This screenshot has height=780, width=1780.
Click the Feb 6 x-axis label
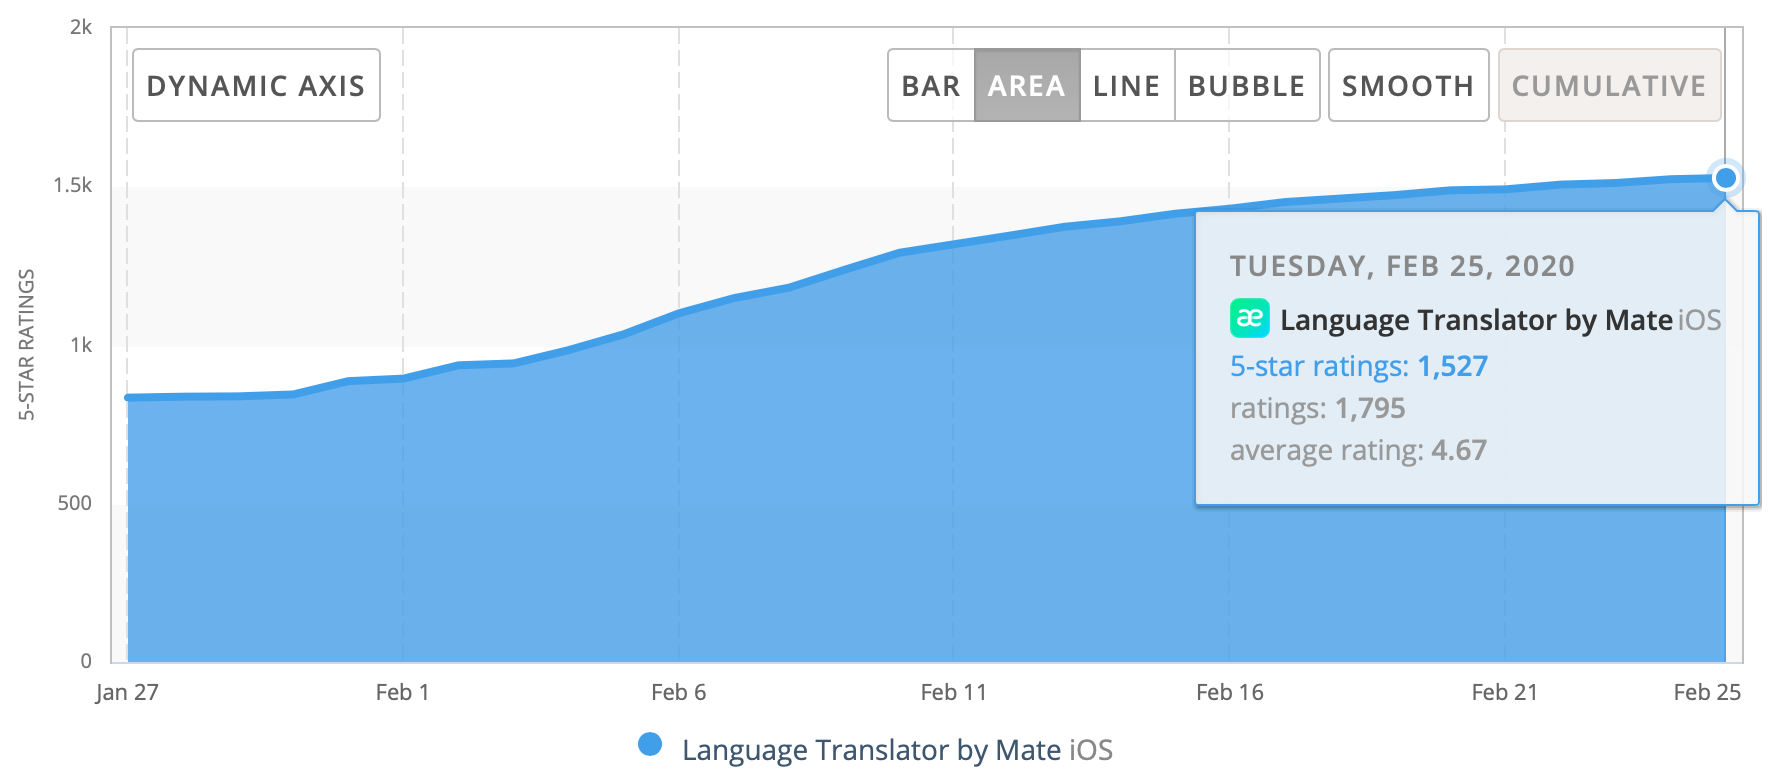tap(678, 692)
